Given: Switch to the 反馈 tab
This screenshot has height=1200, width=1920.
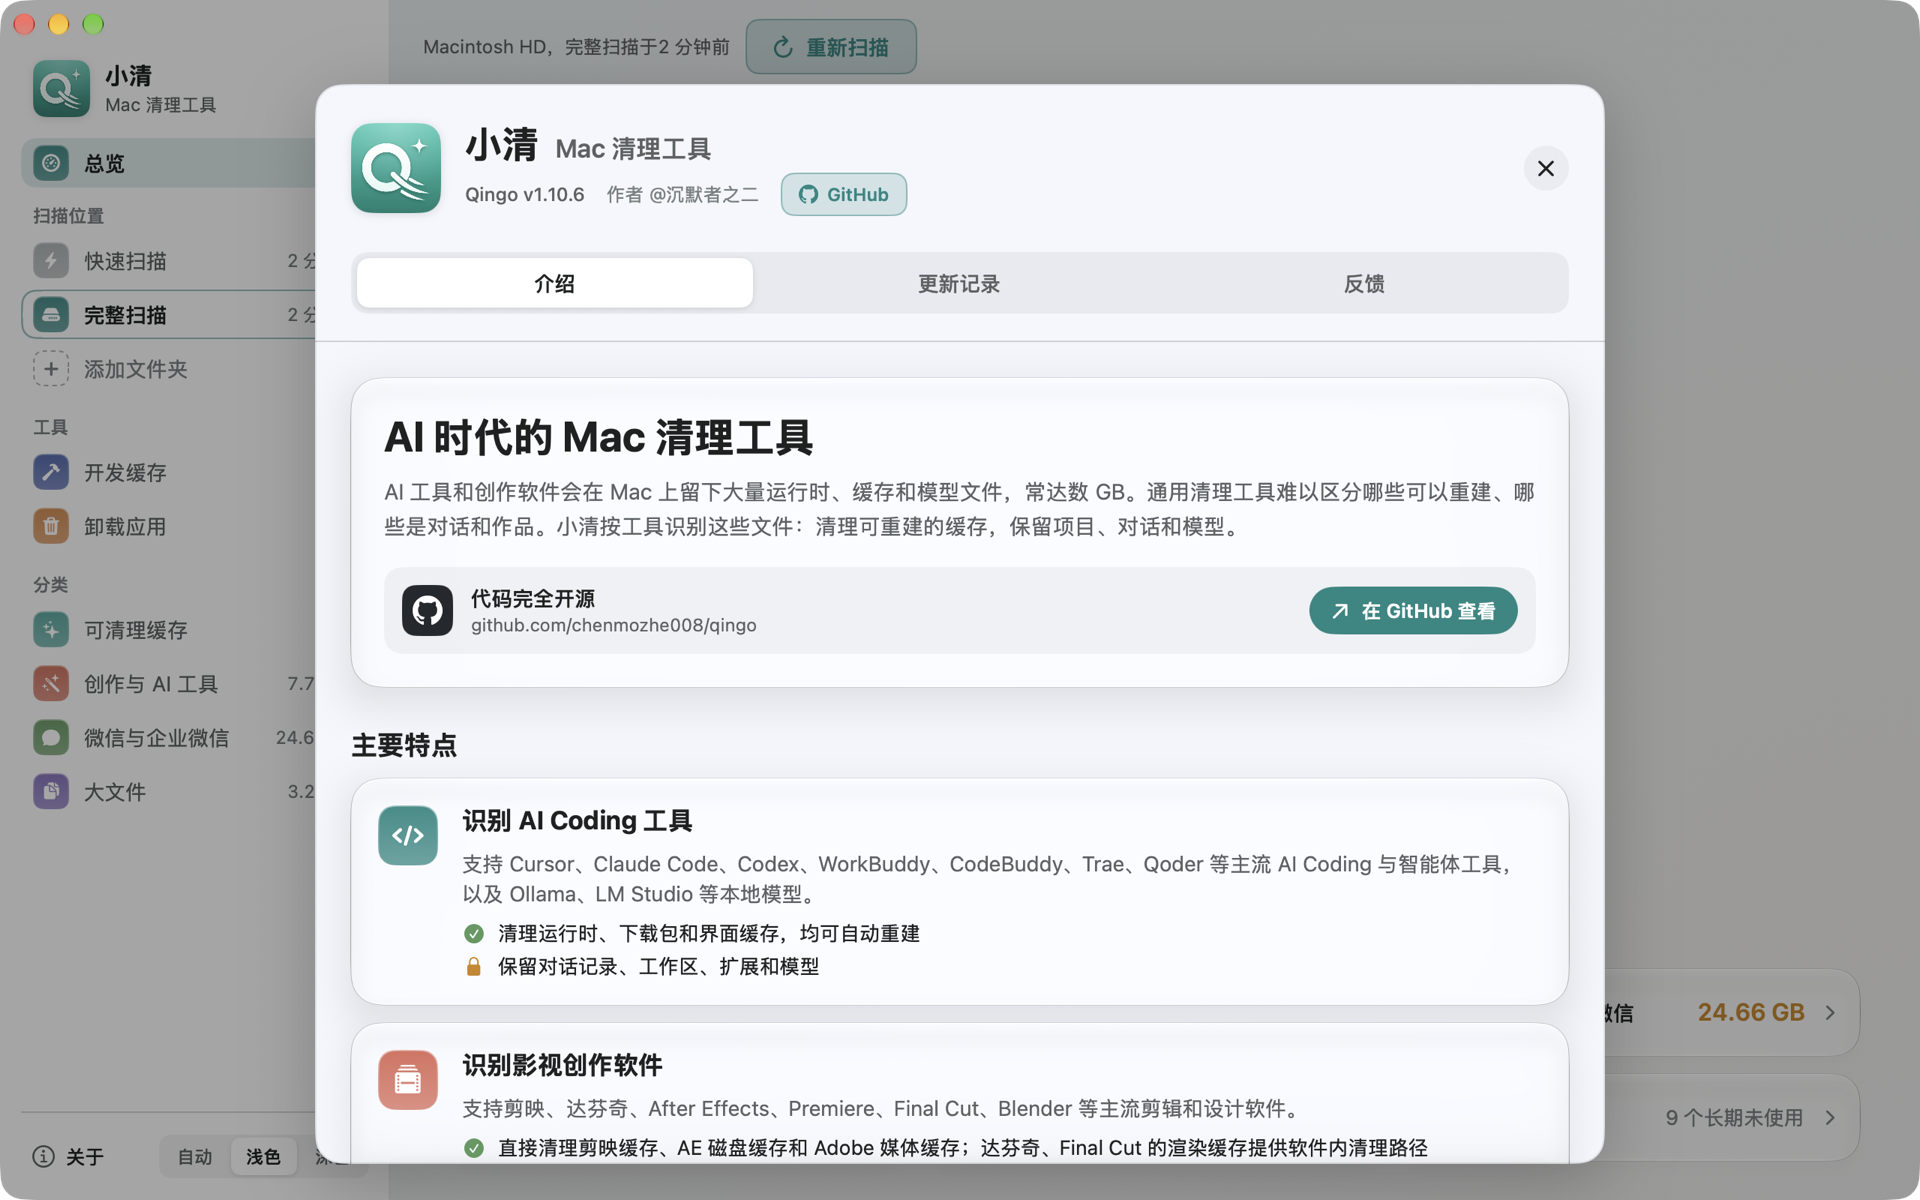Looking at the screenshot, I should click(1364, 283).
